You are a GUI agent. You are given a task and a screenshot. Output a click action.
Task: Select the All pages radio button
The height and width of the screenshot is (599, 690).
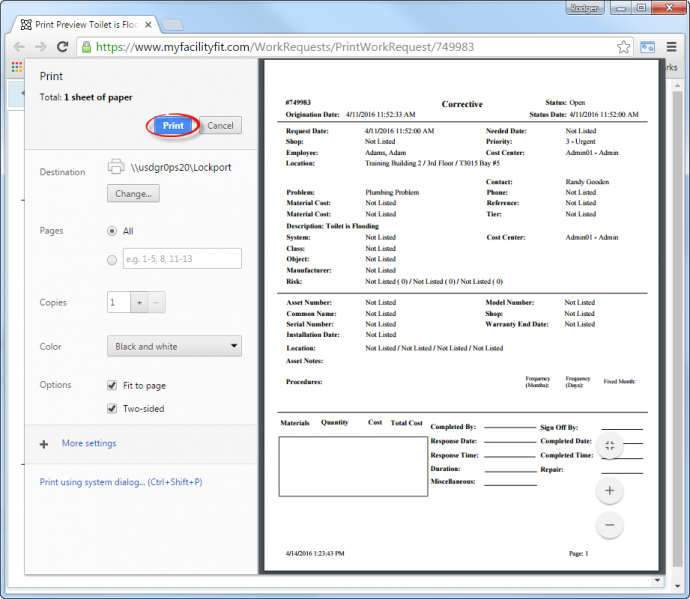[x=112, y=231]
